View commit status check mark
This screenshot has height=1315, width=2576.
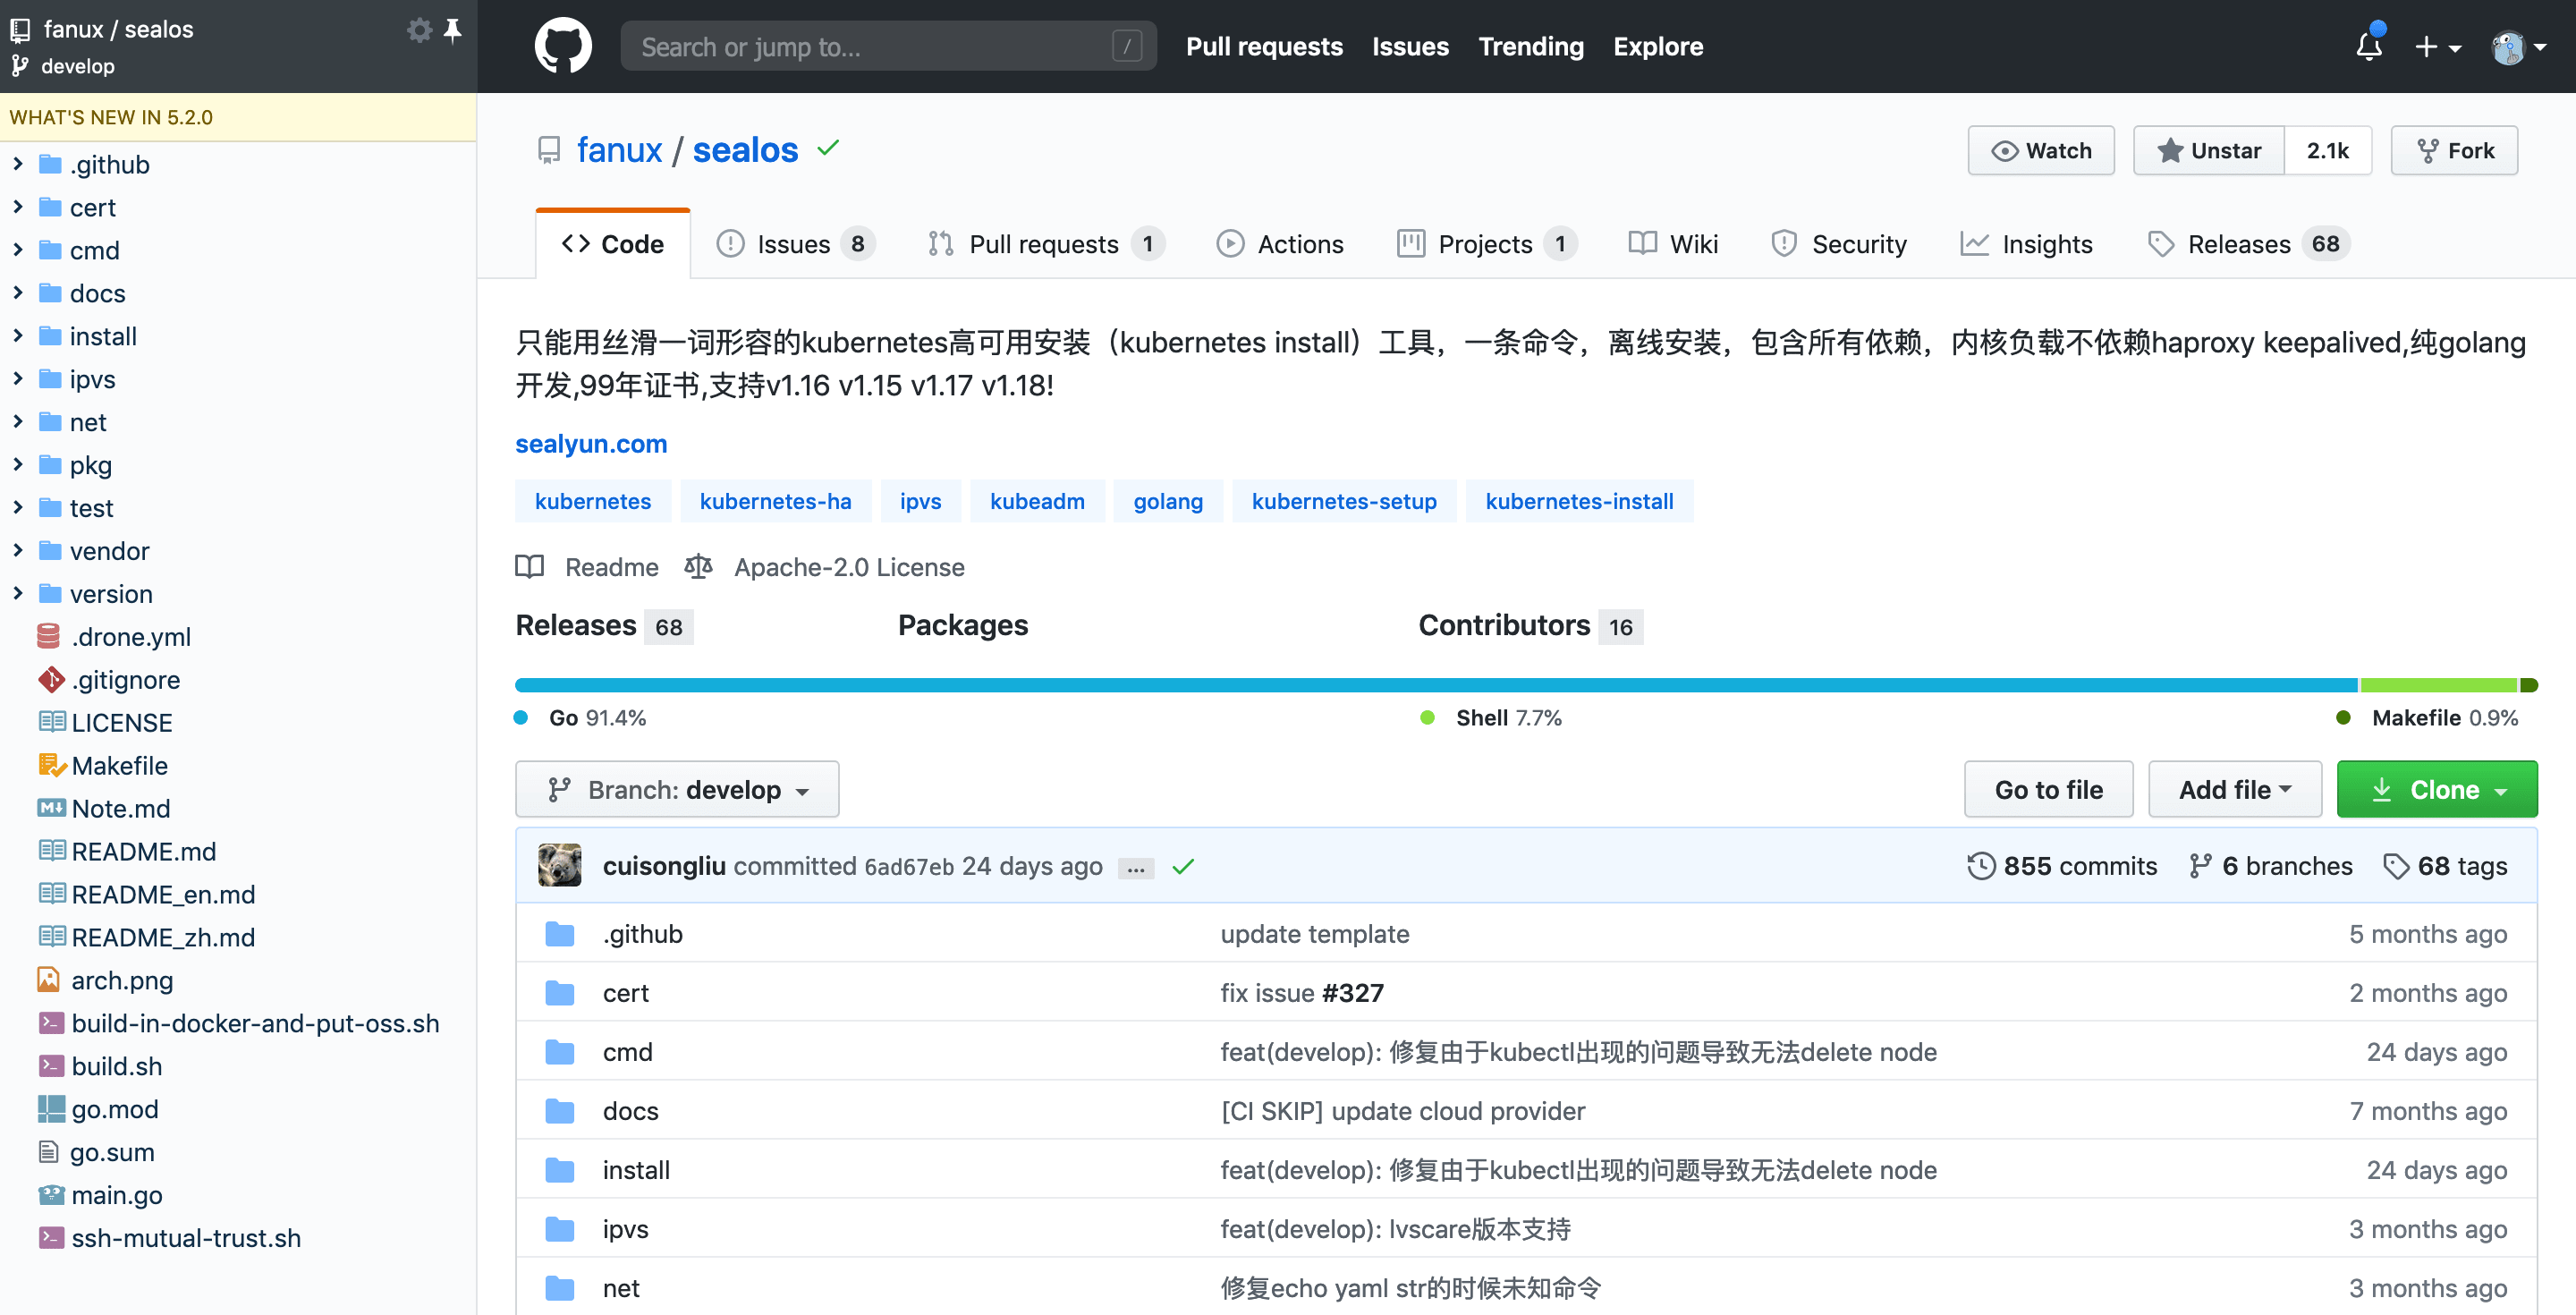point(1183,866)
